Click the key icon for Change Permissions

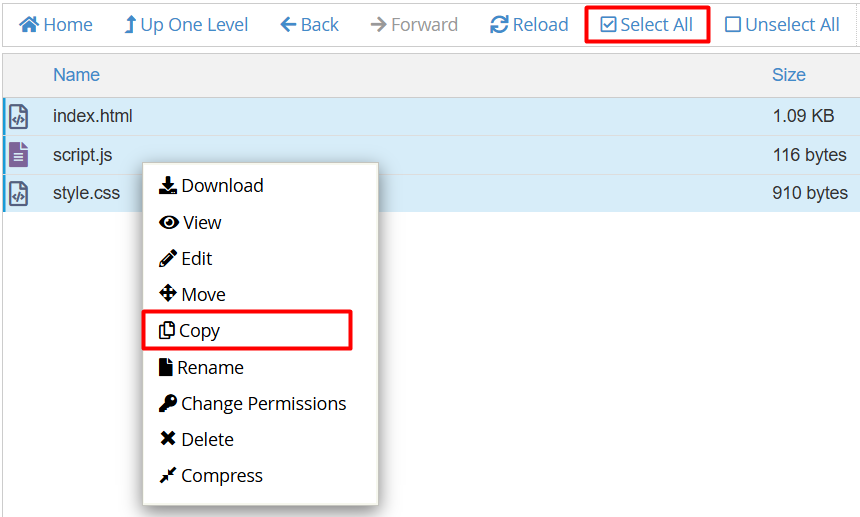click(168, 403)
